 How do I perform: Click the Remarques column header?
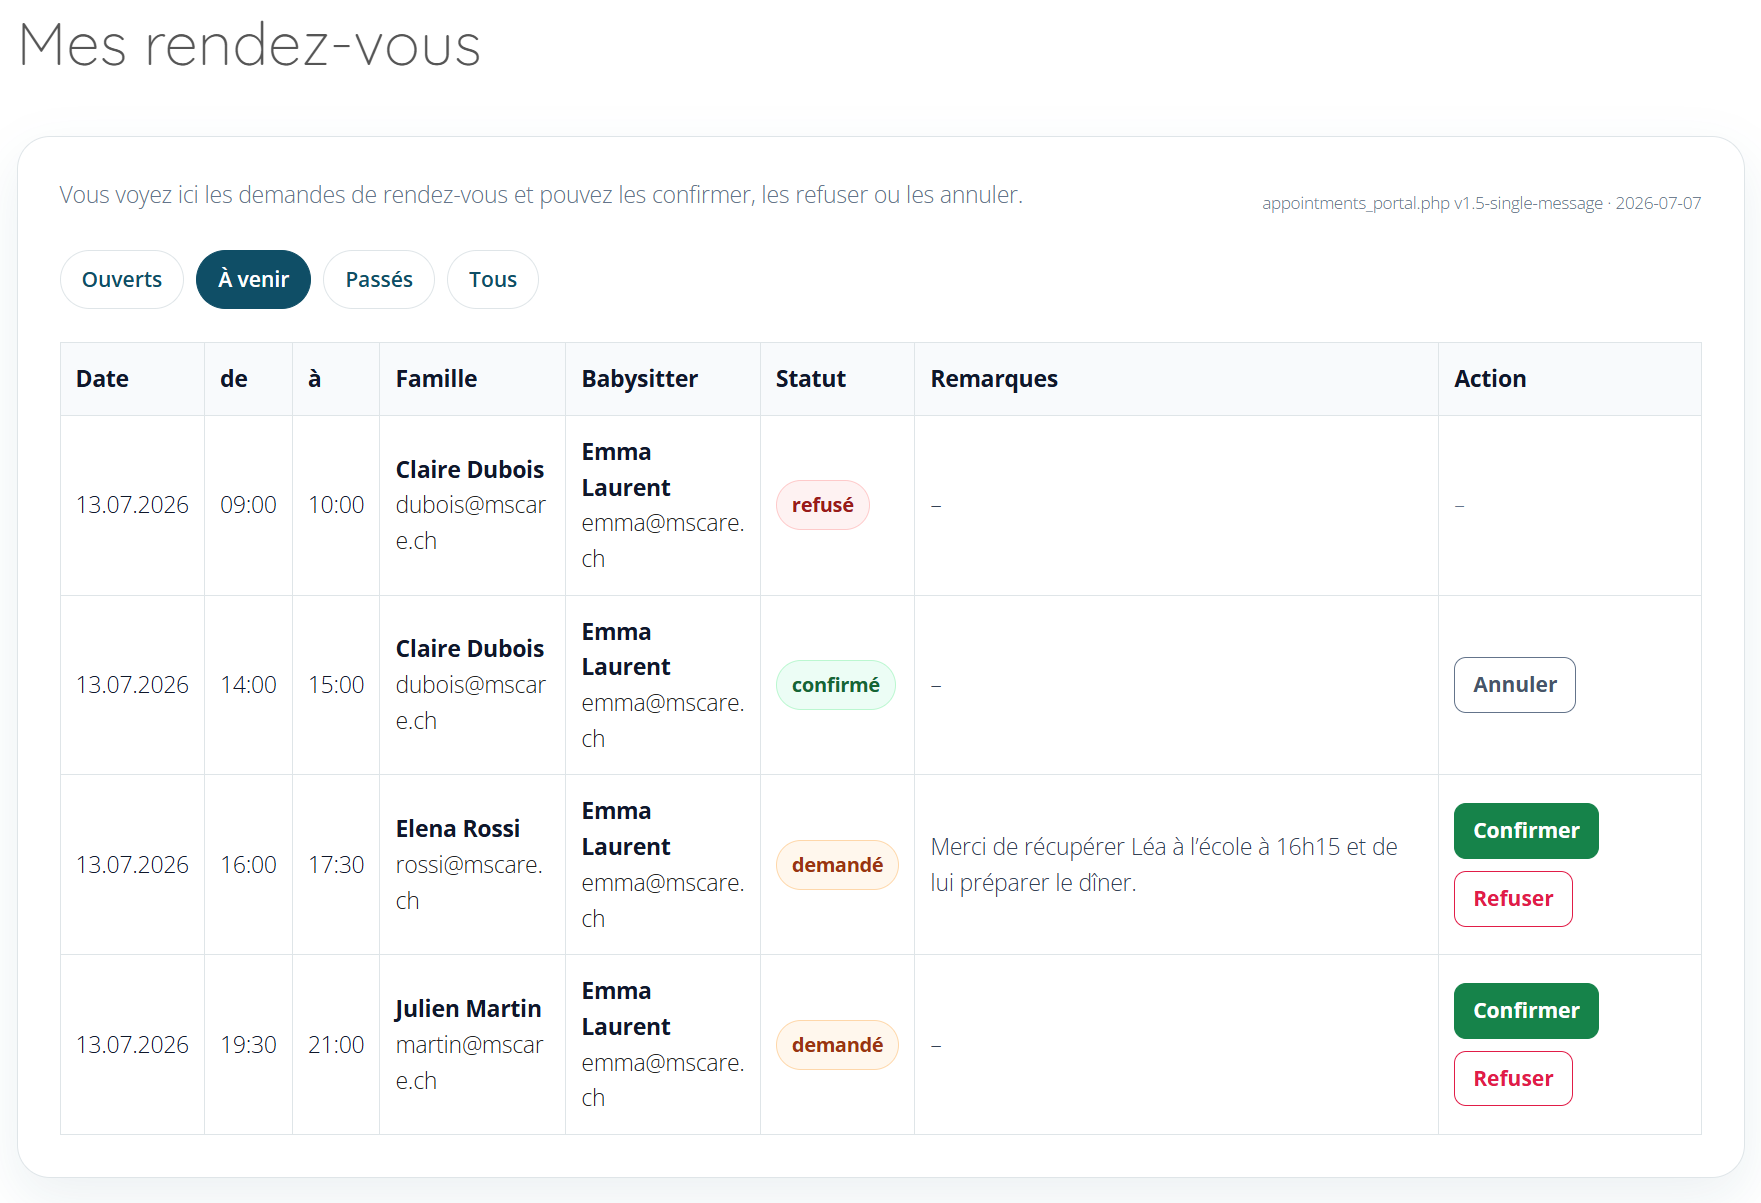click(x=994, y=379)
